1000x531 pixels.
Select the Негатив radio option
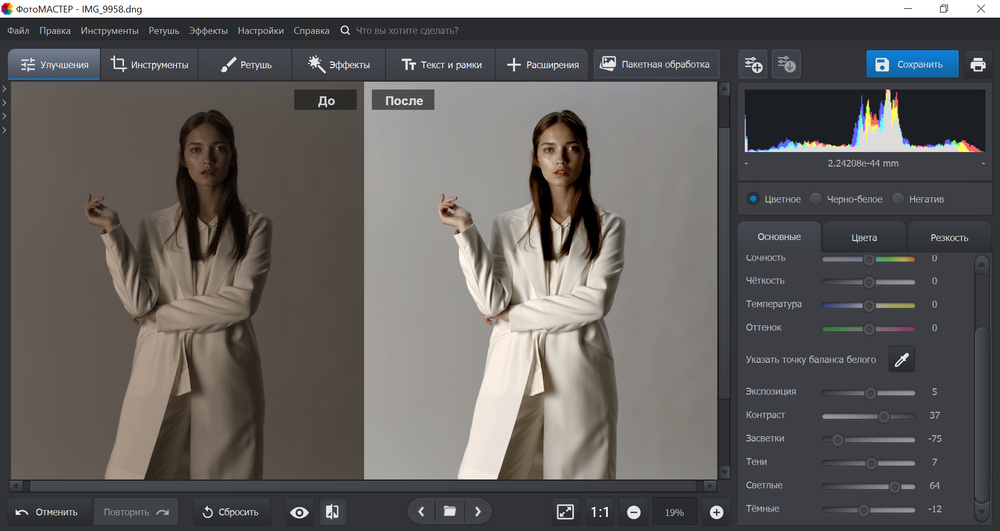[898, 199]
